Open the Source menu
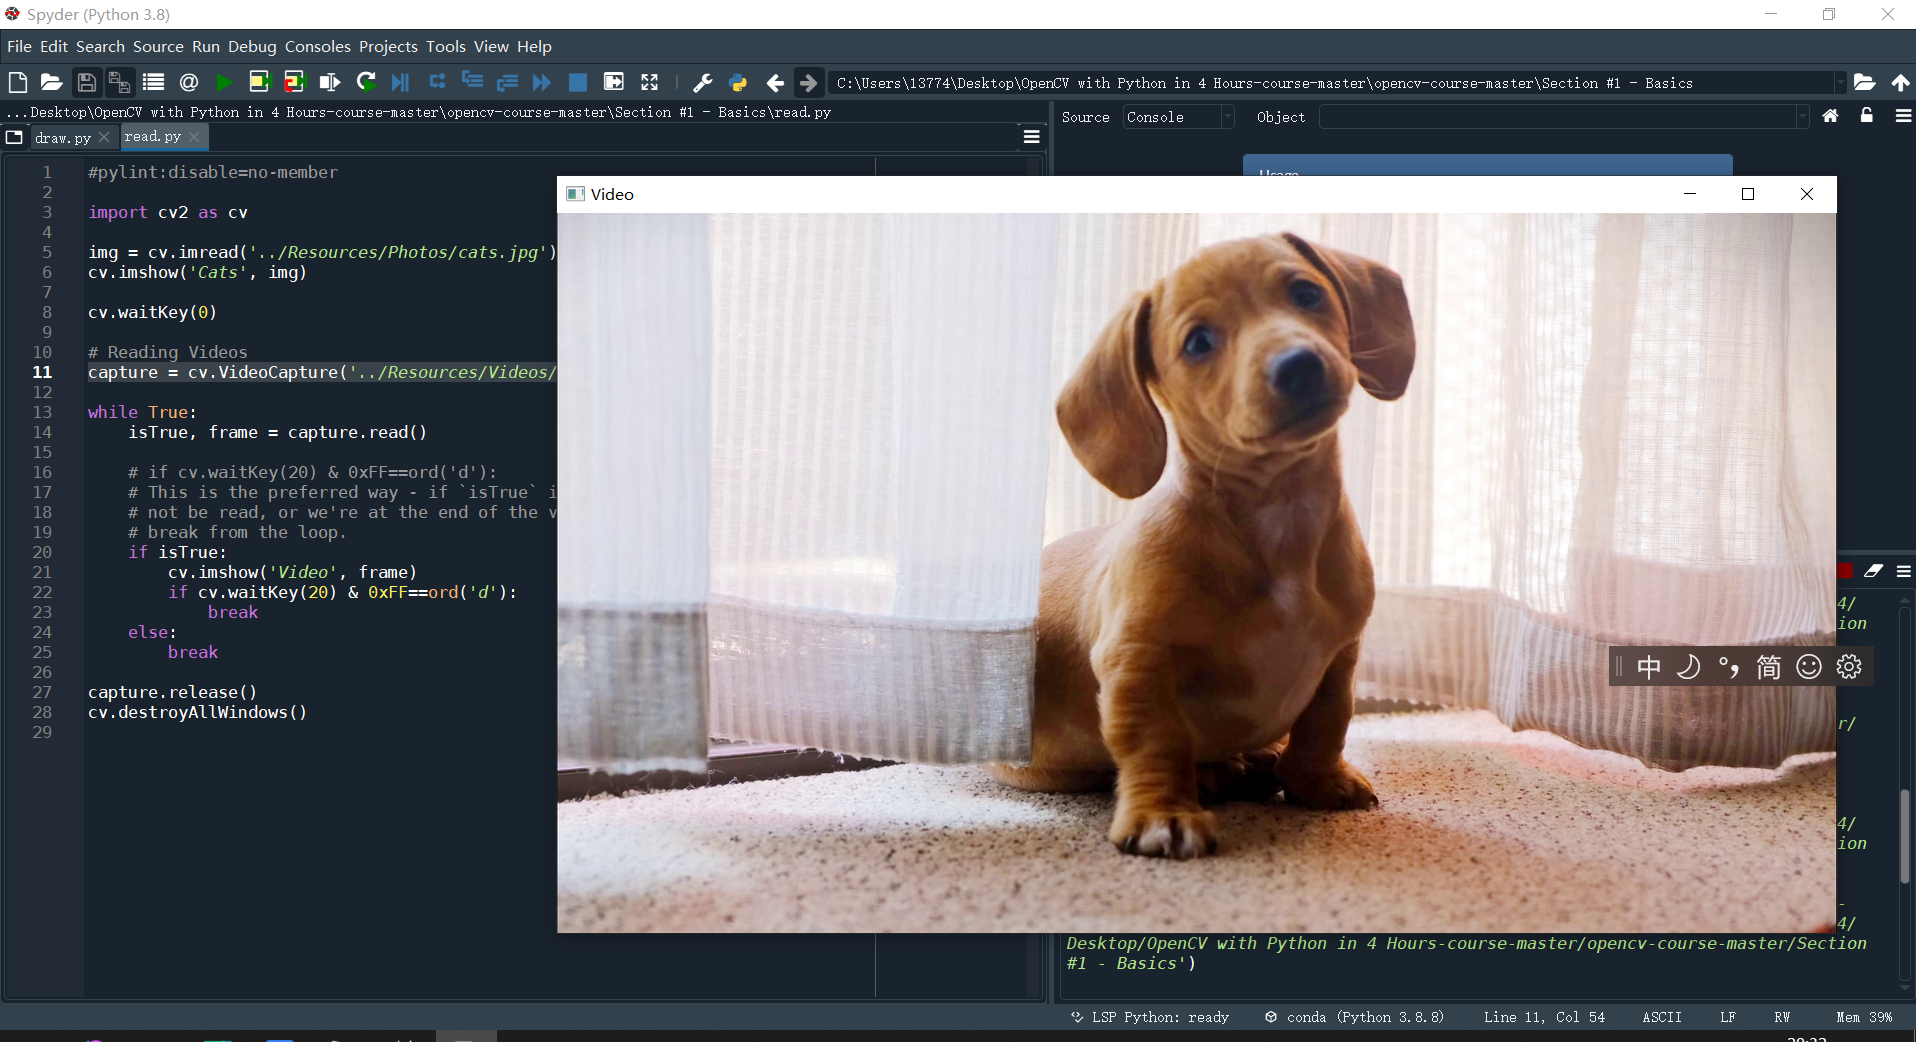This screenshot has width=1916, height=1042. coord(158,46)
